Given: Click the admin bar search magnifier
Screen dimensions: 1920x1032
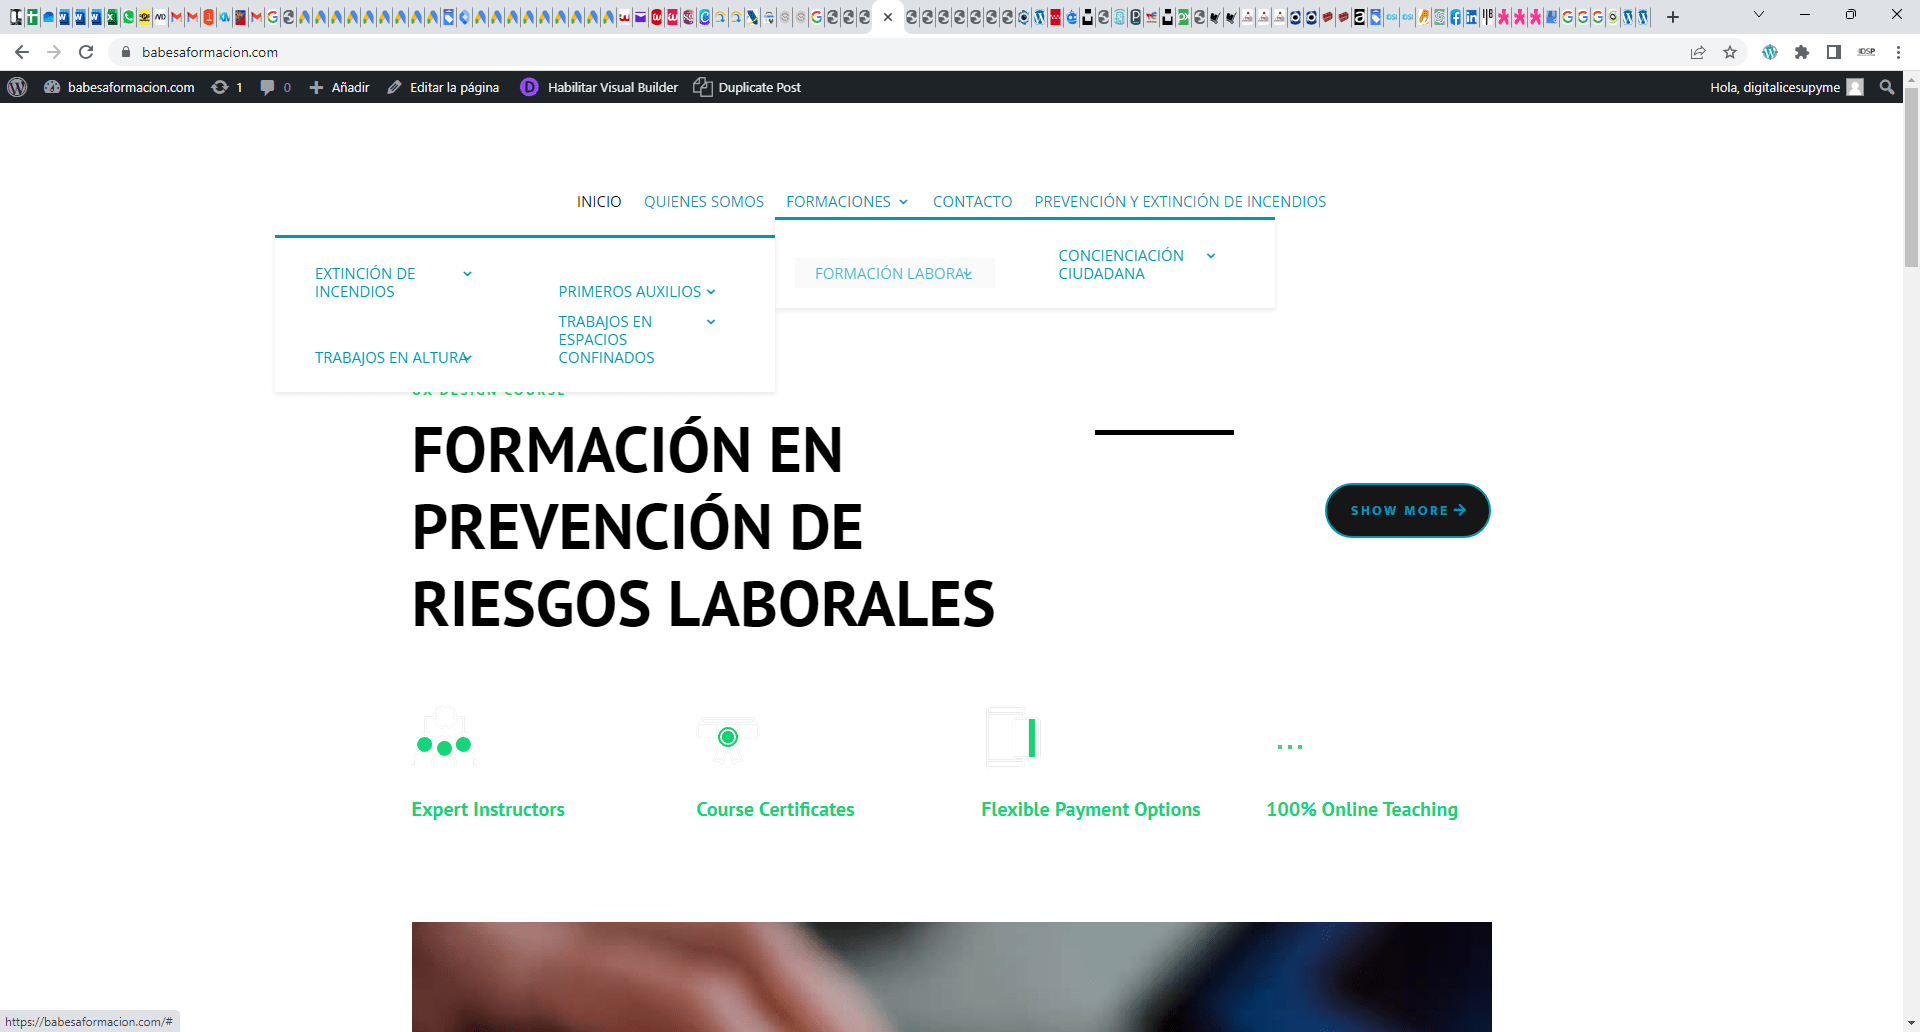Looking at the screenshot, I should tap(1887, 87).
